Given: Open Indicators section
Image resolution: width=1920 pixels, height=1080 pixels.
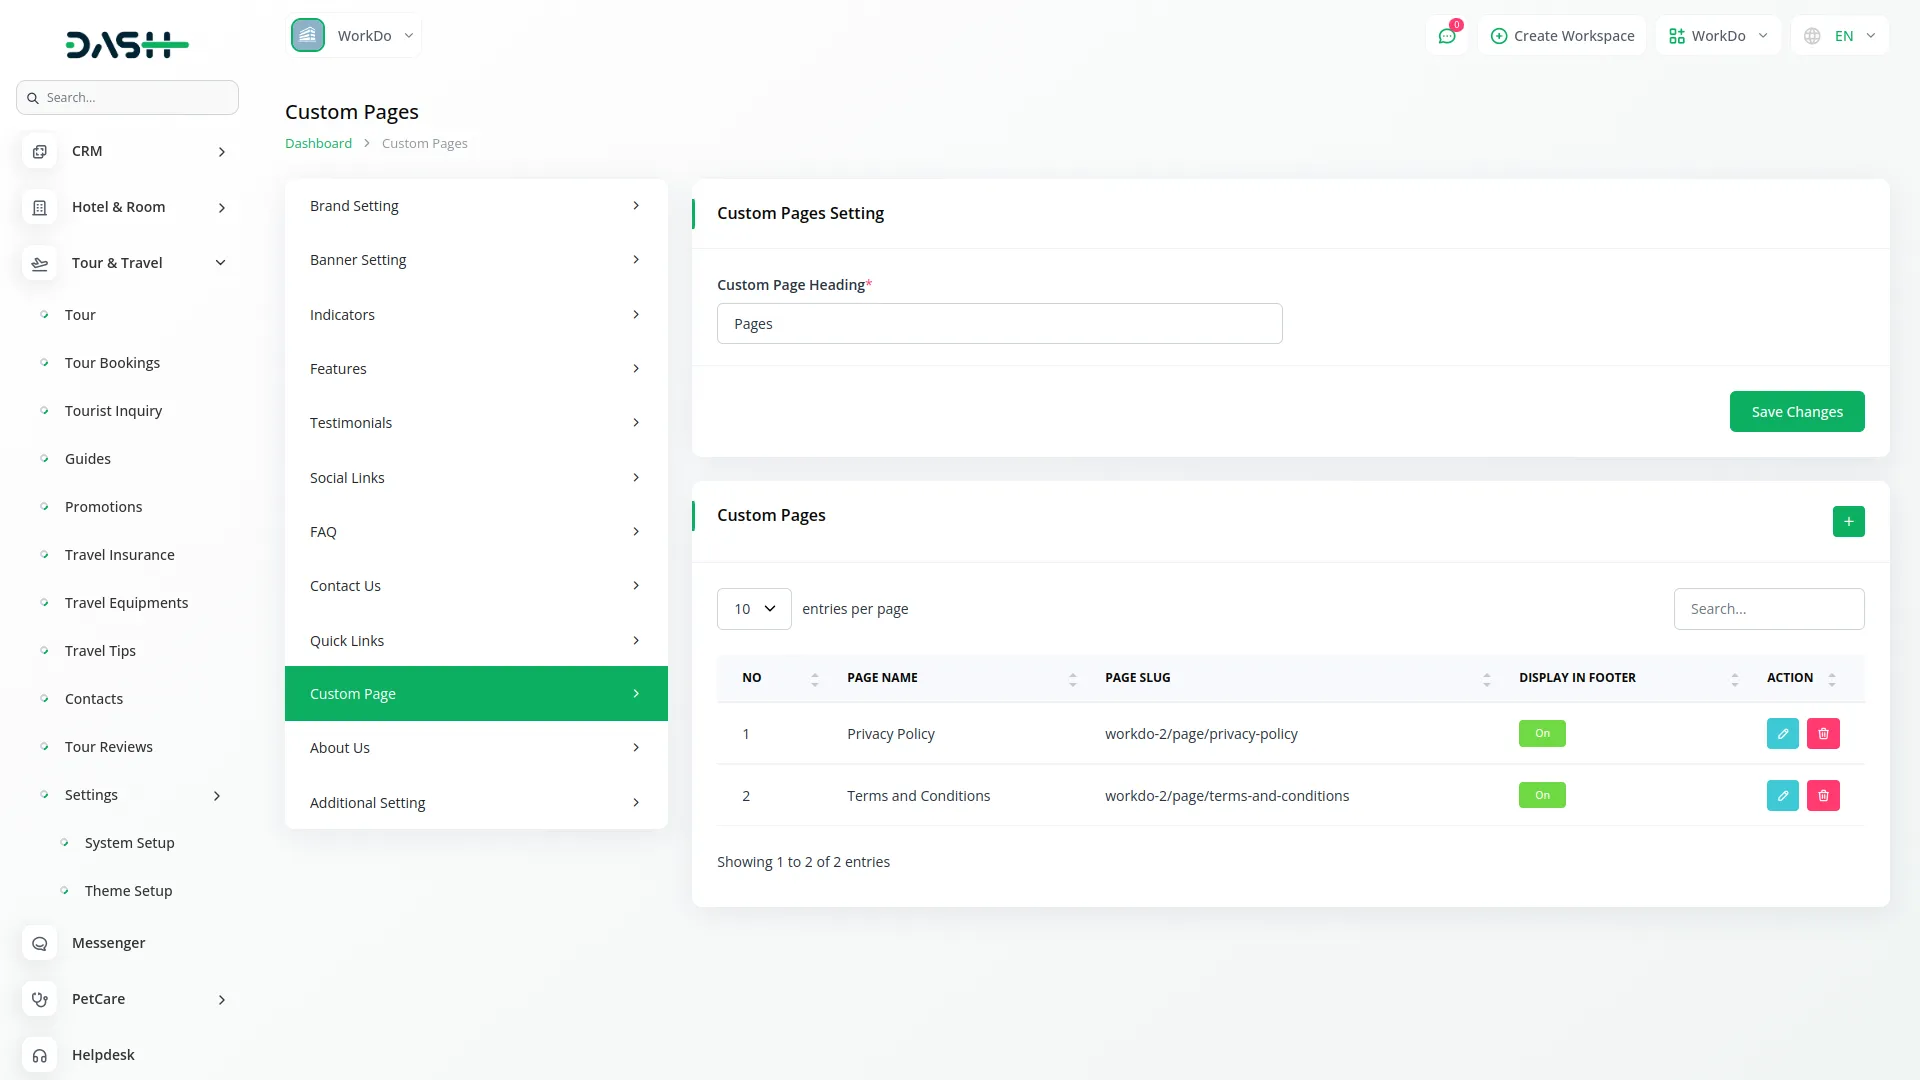Looking at the screenshot, I should 476,315.
